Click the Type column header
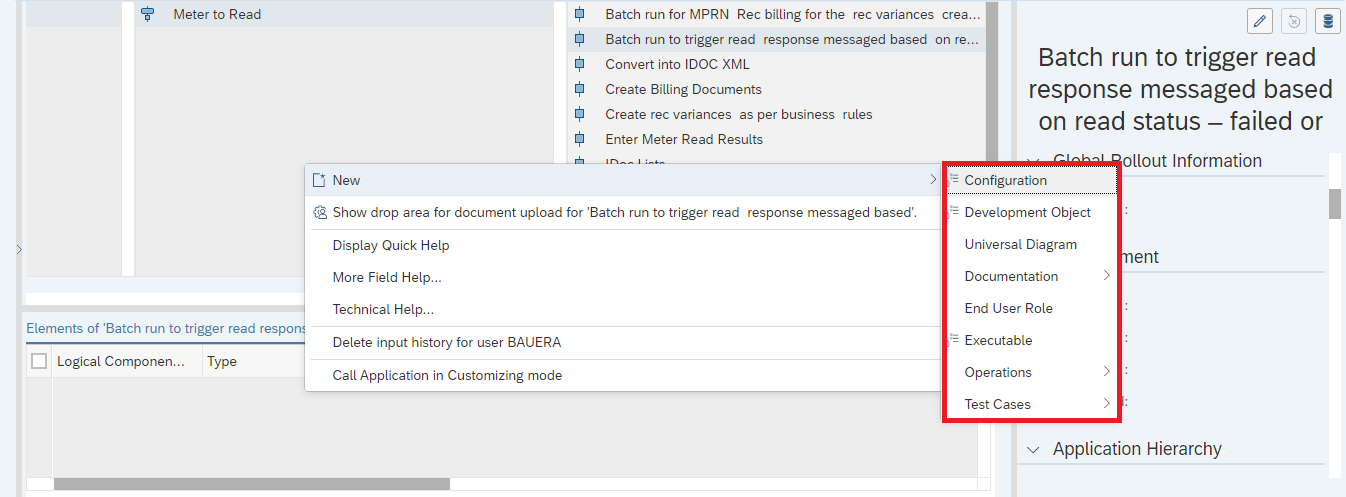1346x497 pixels. click(x=222, y=361)
